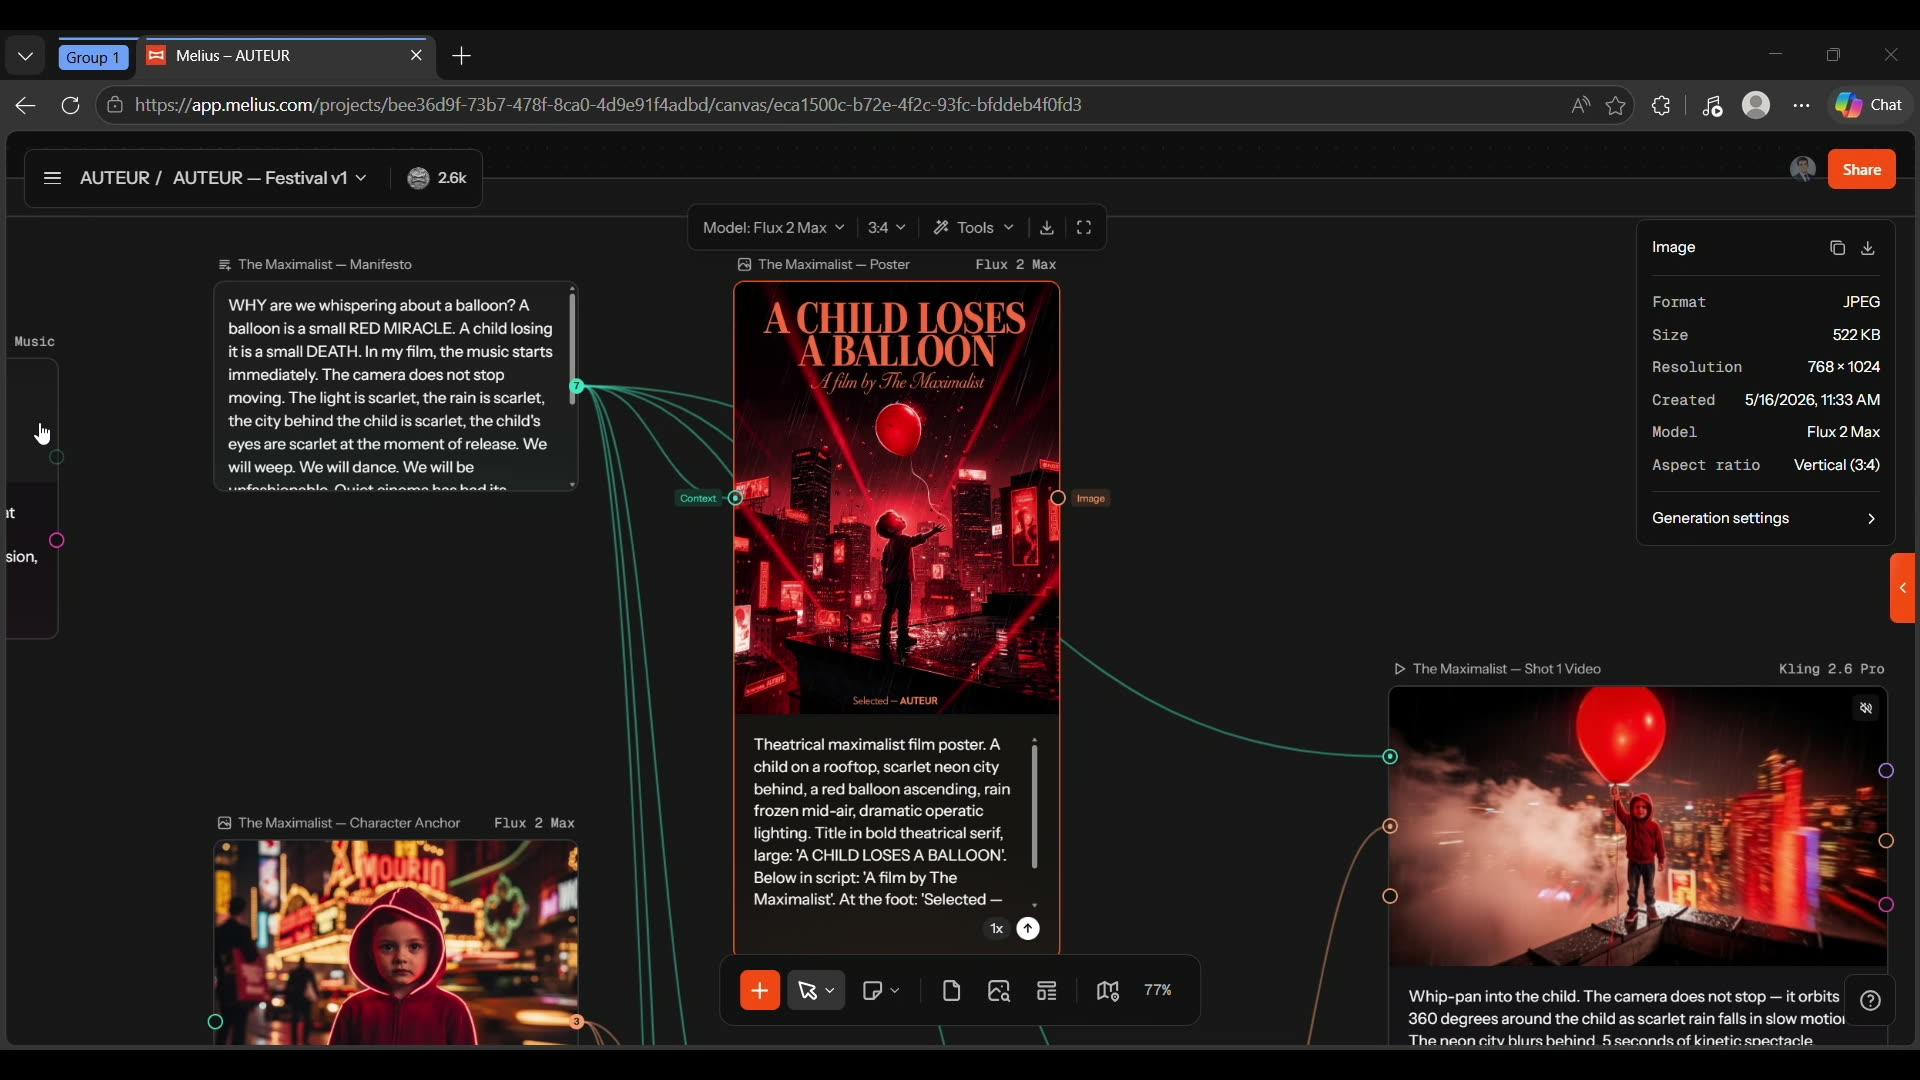Open the 3:4 aspect ratio dropdown
Image resolution: width=1920 pixels, height=1080 pixels.
pos(887,228)
